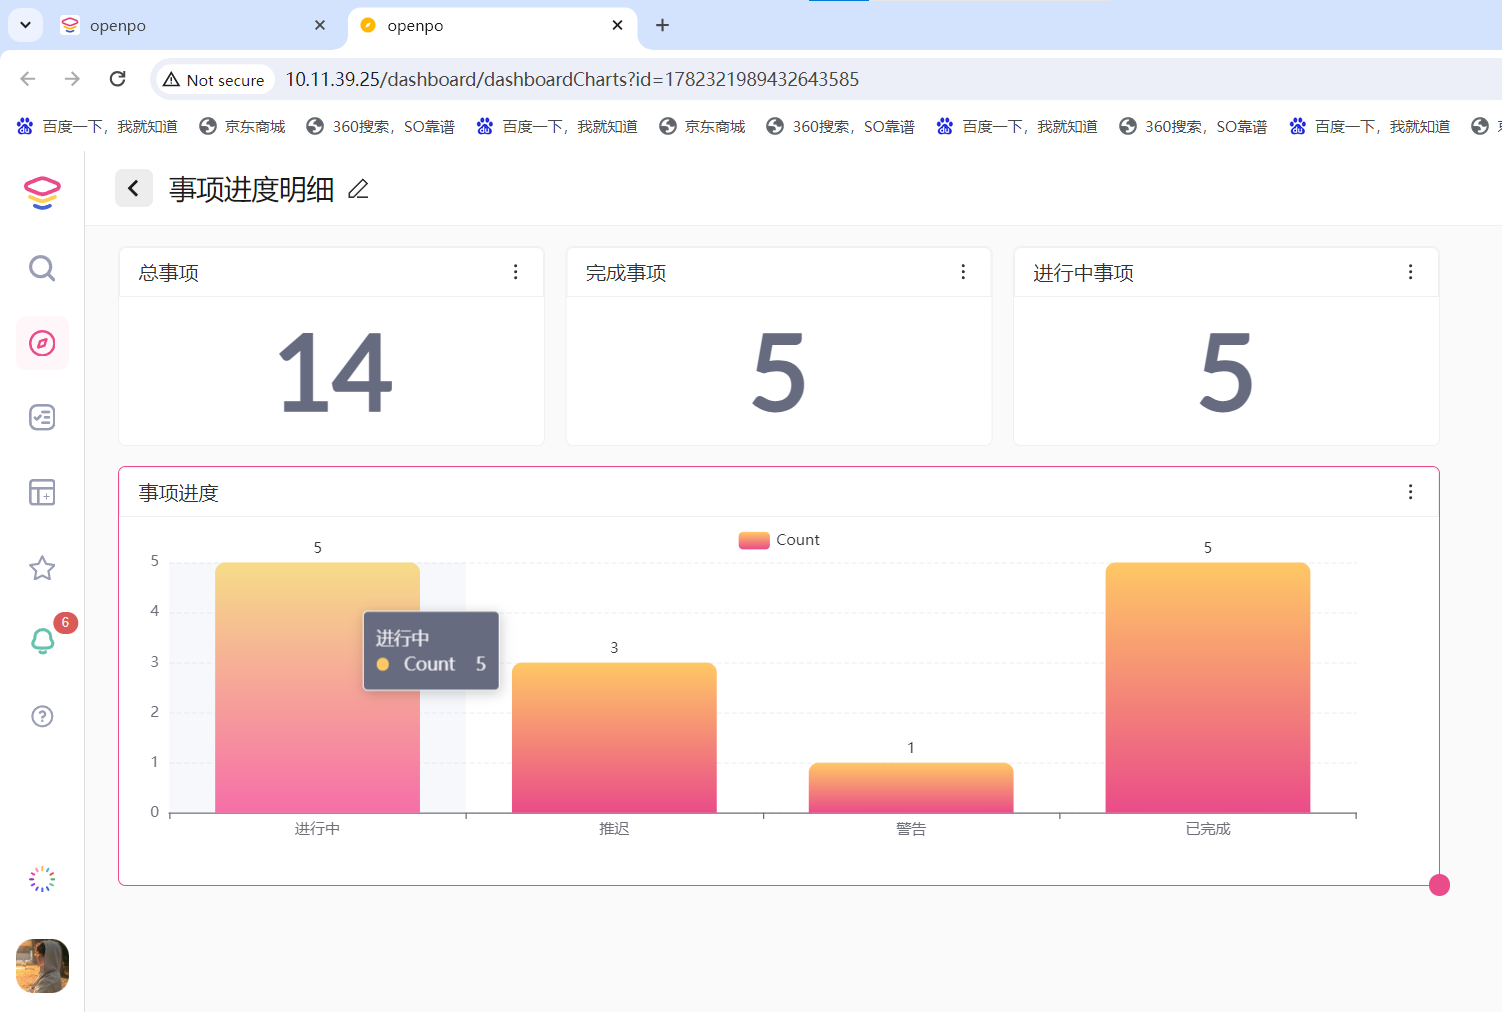The width and height of the screenshot is (1502, 1012).
Task: Open the user avatar profile picture
Action: tap(42, 965)
